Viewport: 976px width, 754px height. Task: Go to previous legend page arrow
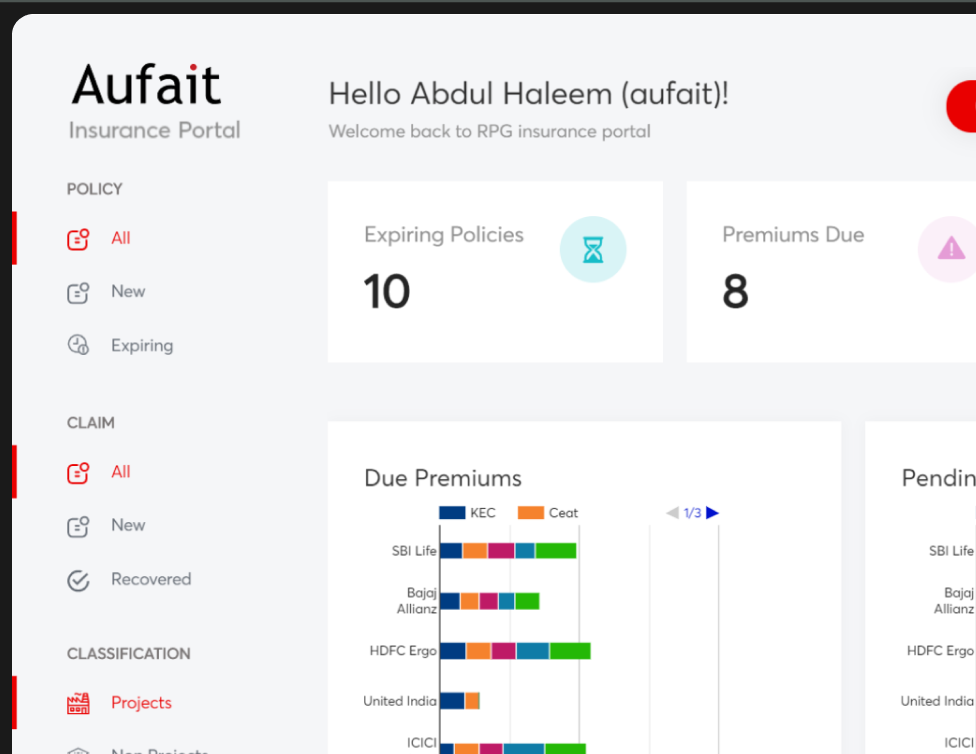click(x=673, y=513)
